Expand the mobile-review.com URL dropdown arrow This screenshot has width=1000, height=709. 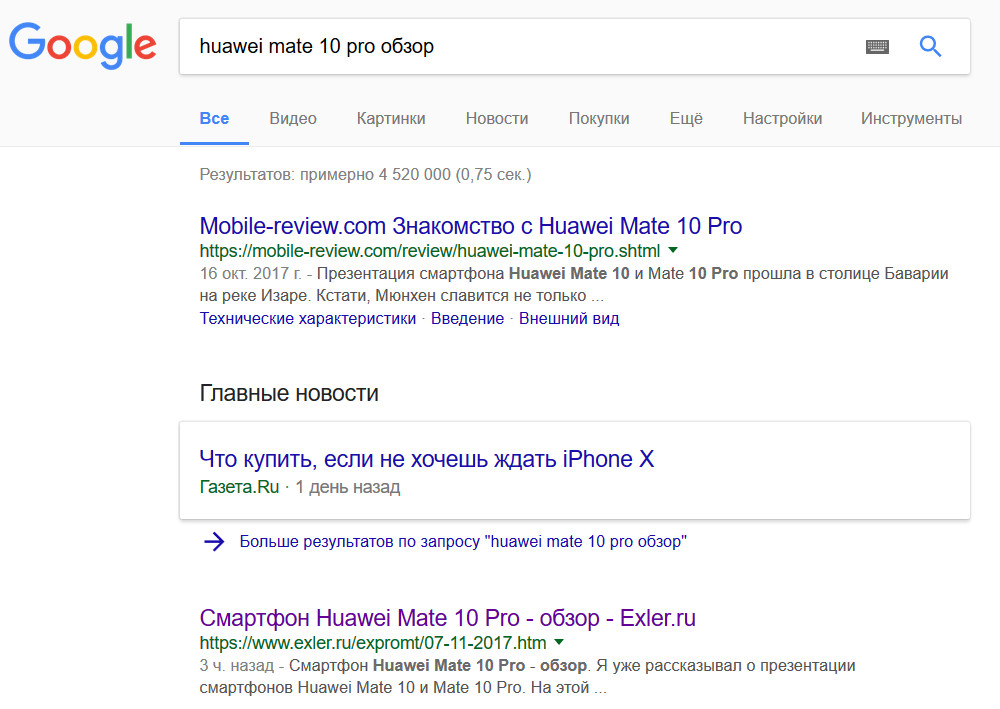coord(673,250)
